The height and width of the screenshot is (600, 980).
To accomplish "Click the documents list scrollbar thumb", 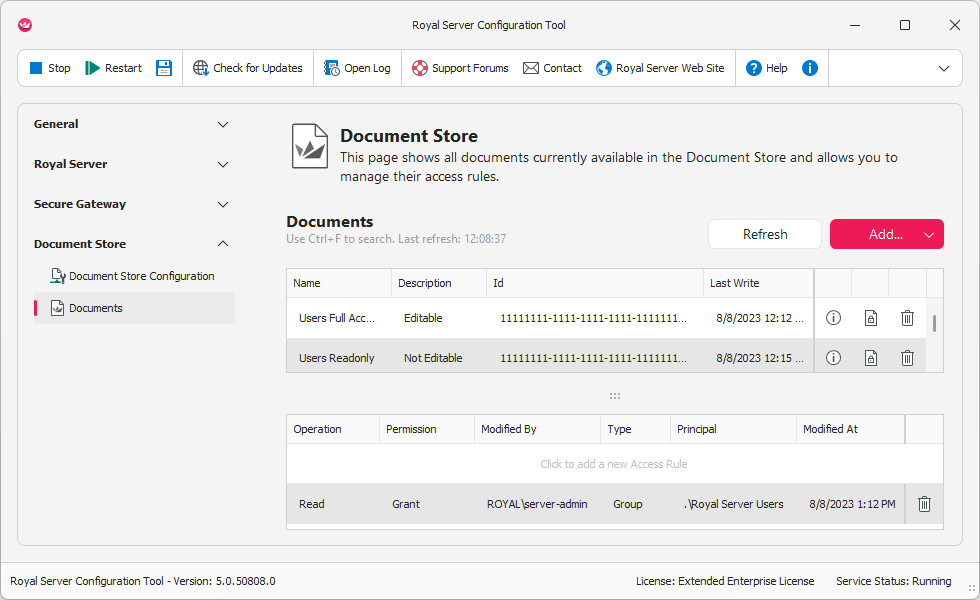I will click(934, 323).
